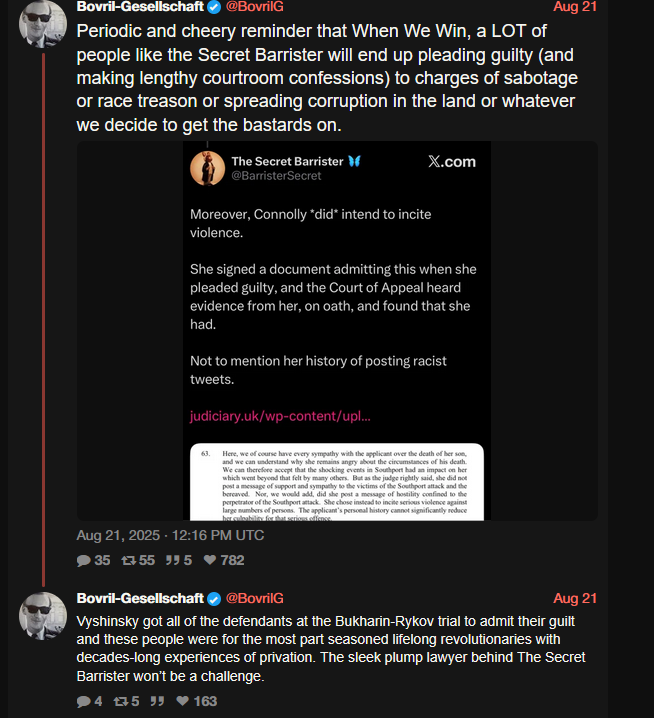Click retweet icon with 5 on second tweet
Image resolution: width=654 pixels, height=718 pixels.
click(x=121, y=702)
